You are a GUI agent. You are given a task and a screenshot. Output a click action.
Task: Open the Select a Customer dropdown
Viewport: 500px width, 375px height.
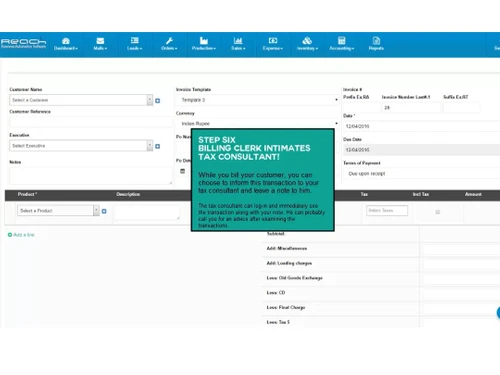81,100
